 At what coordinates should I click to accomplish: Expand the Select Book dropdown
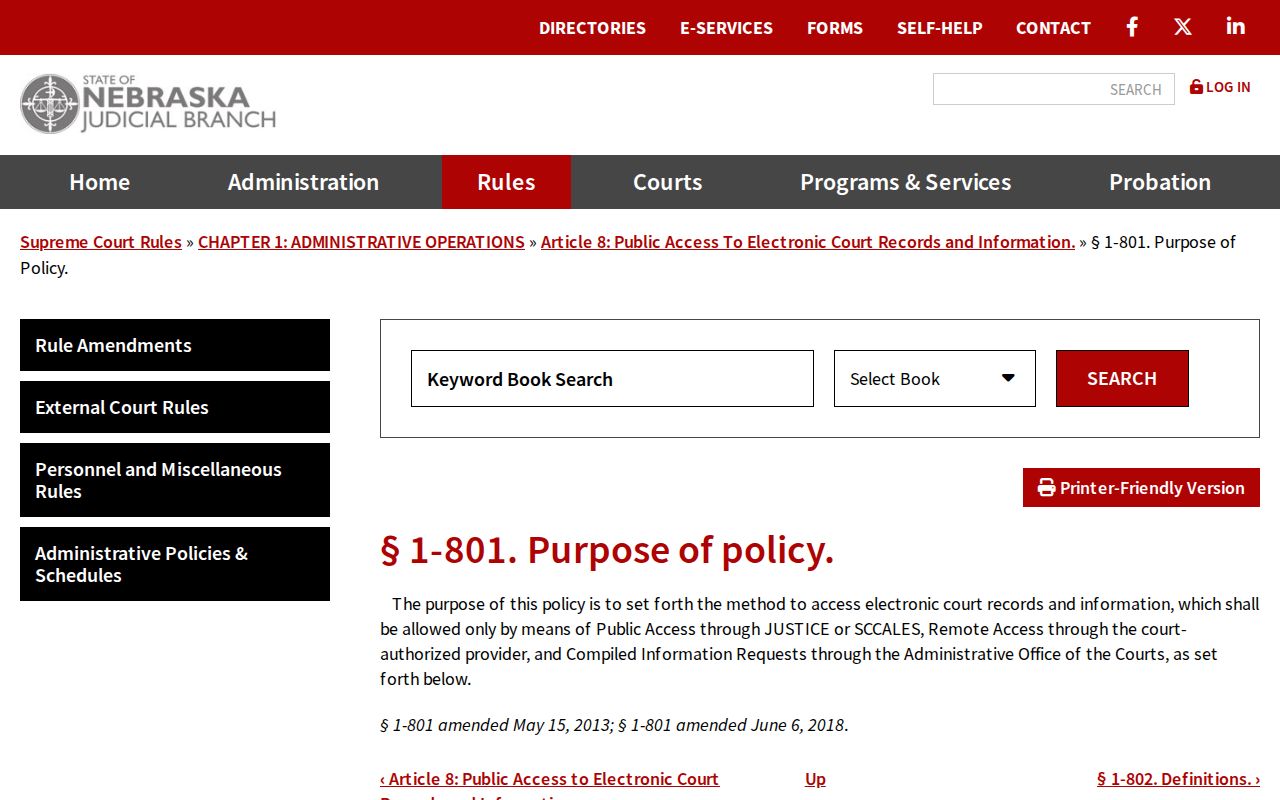coord(935,379)
